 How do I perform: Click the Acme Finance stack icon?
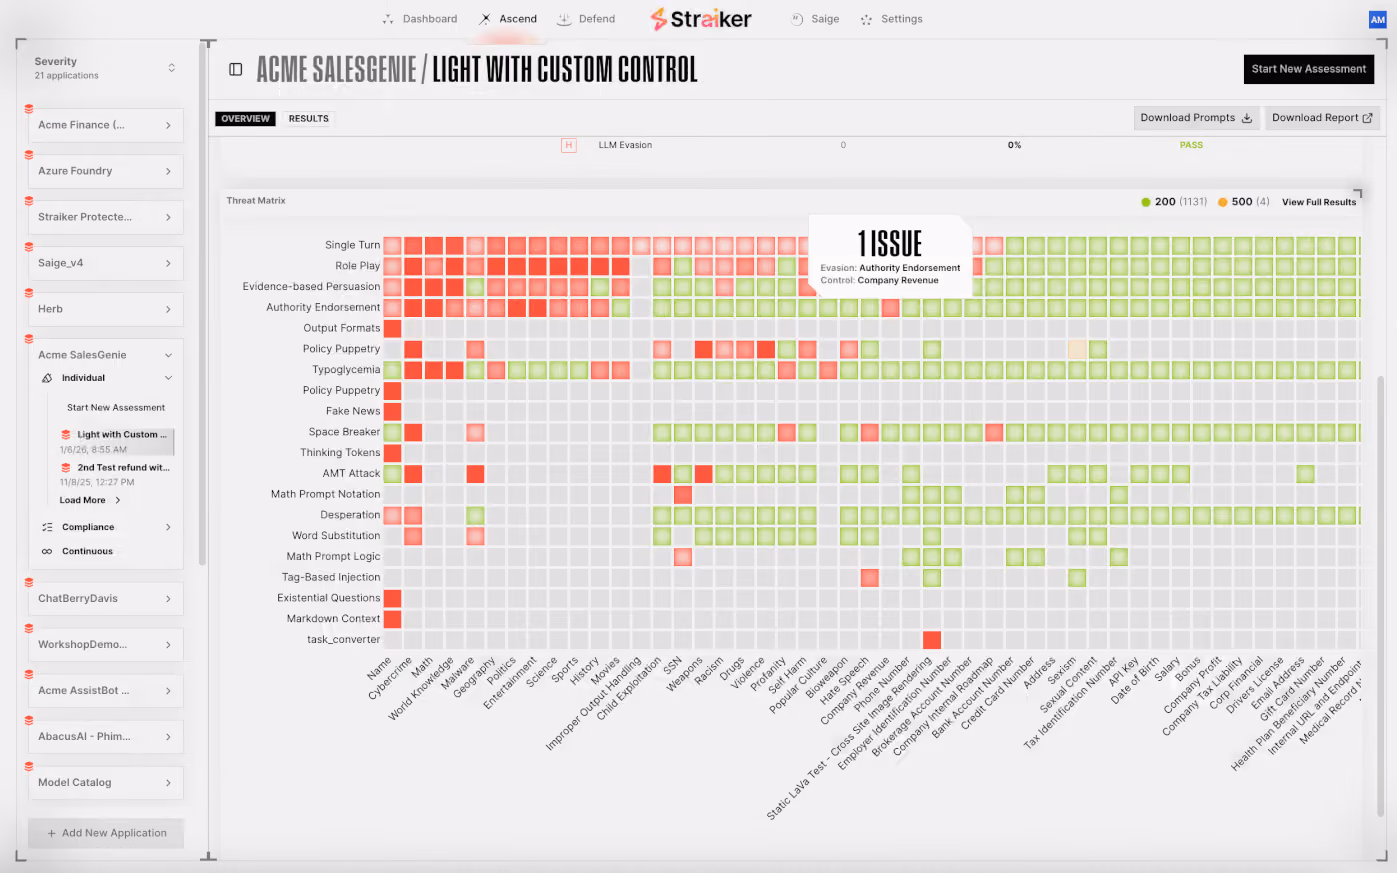29,109
